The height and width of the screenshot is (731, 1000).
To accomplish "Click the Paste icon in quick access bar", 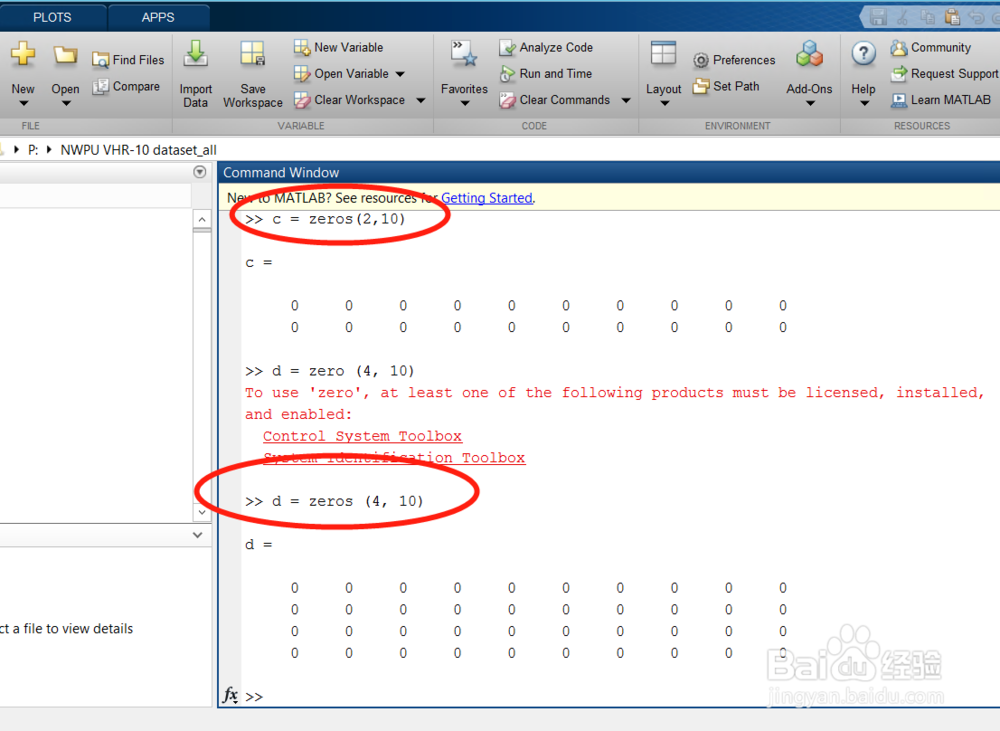I will click(952, 17).
